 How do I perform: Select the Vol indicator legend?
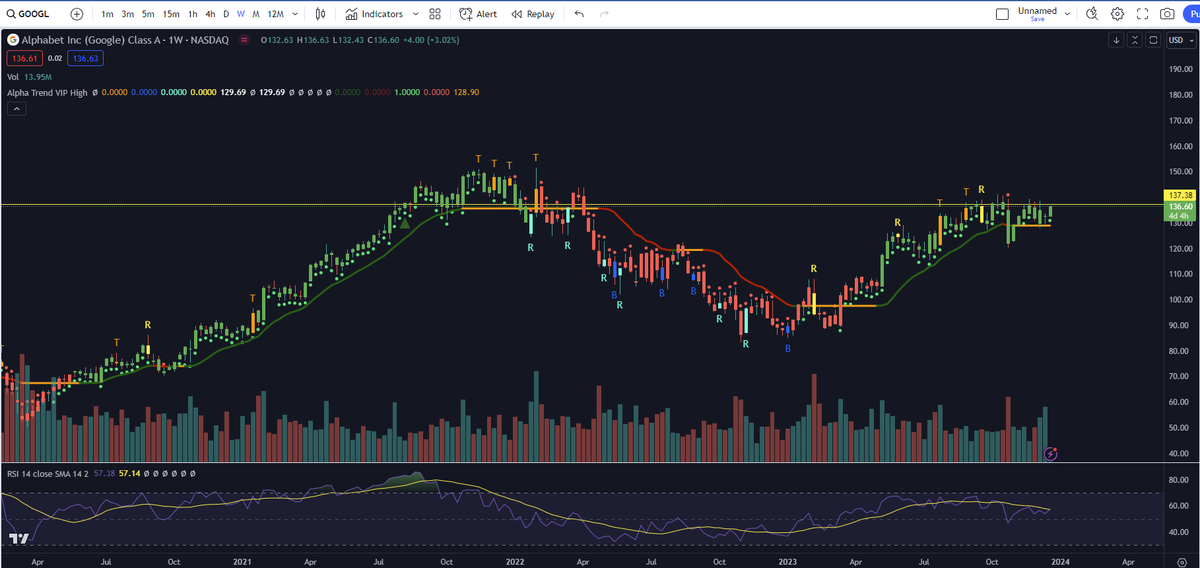point(13,76)
